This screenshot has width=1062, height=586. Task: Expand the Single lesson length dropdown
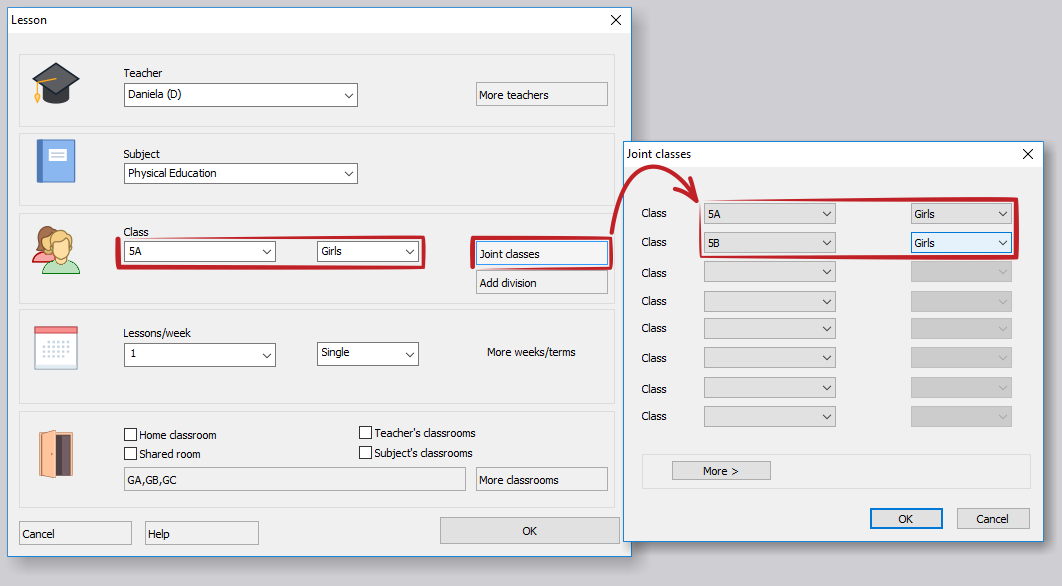point(367,353)
